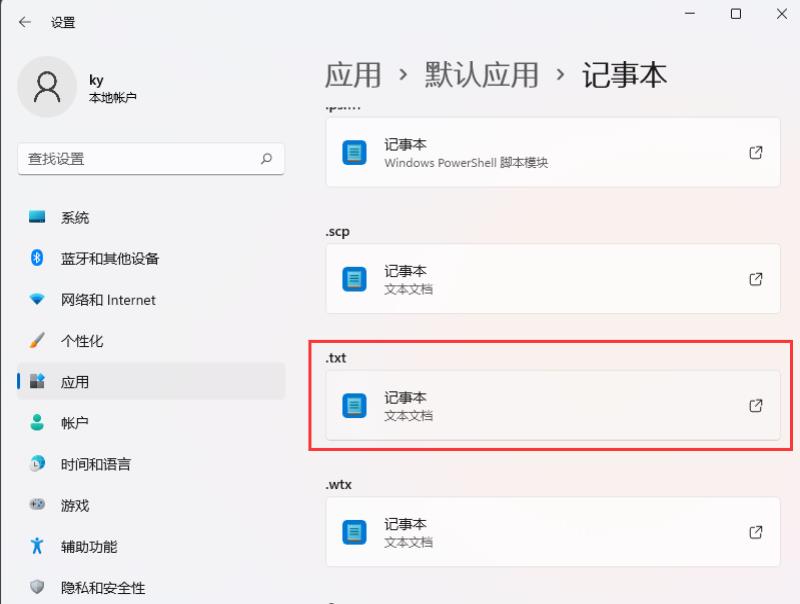The height and width of the screenshot is (604, 800).
Task: Open 帐户 settings from the sidebar
Action: pos(74,422)
